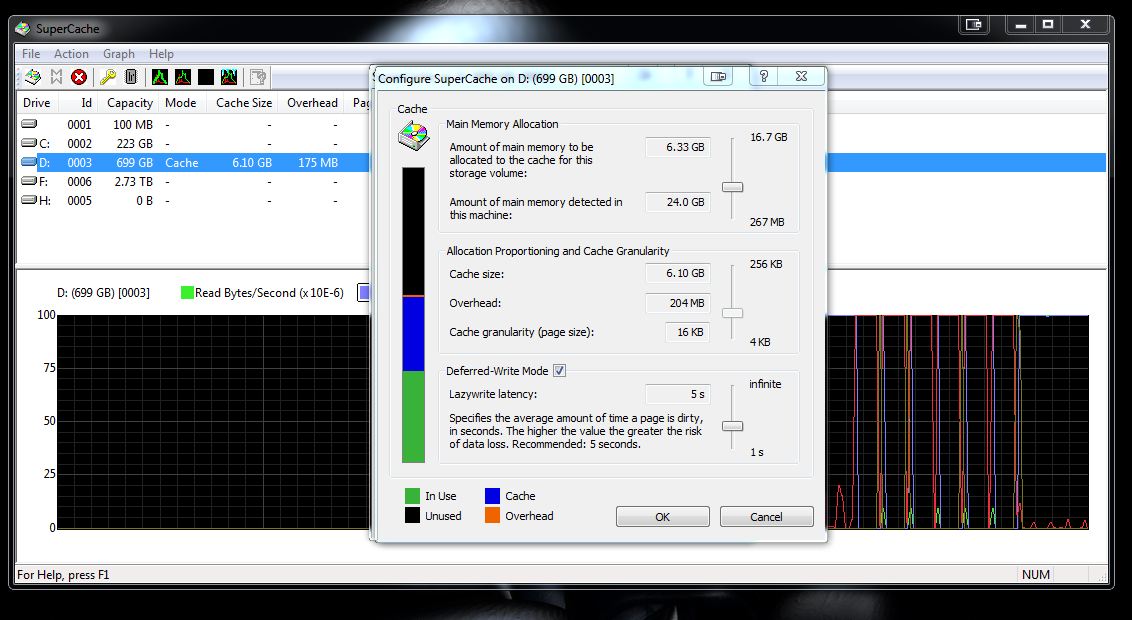Click the drive icon for volume 0001
The image size is (1132, 620).
(29, 124)
